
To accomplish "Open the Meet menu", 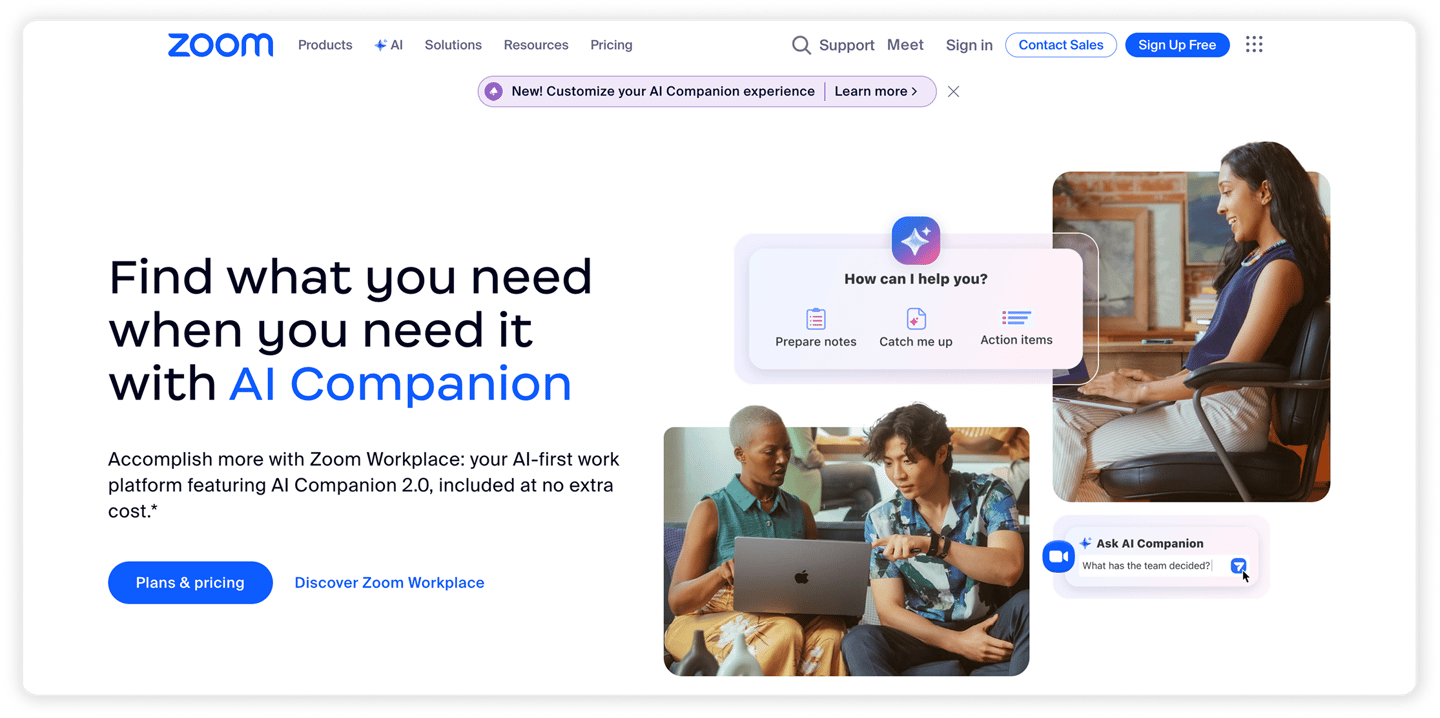I will click(x=905, y=45).
